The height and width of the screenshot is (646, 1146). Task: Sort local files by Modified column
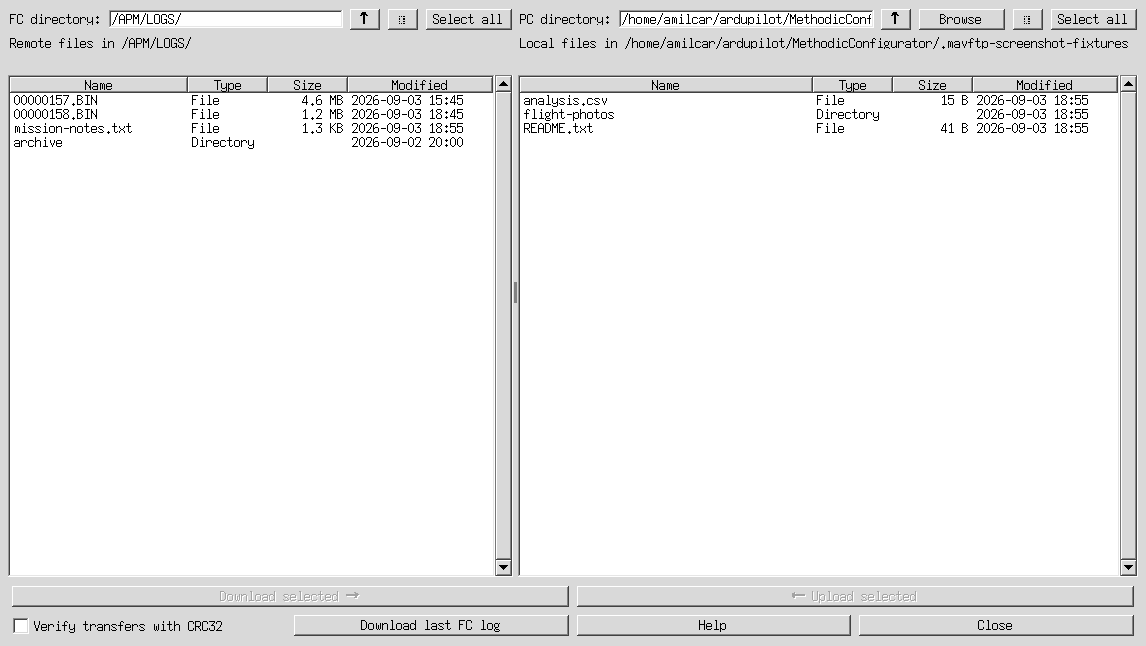1044,85
